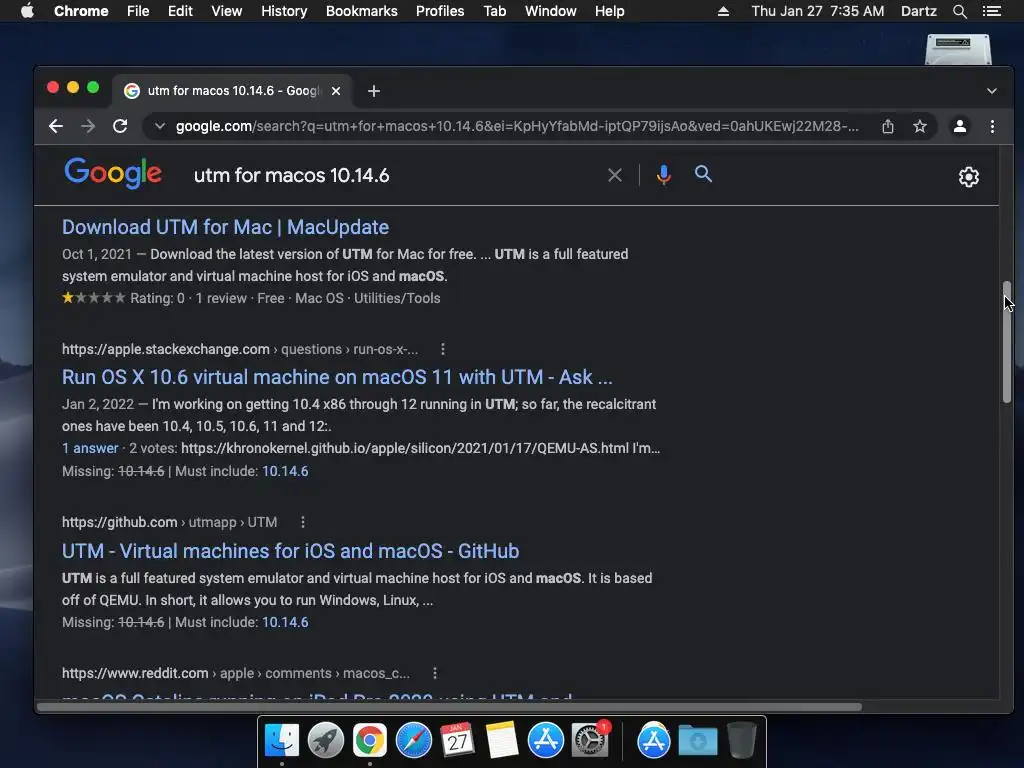
Task: Open Google quick settings gear
Action: point(968,176)
